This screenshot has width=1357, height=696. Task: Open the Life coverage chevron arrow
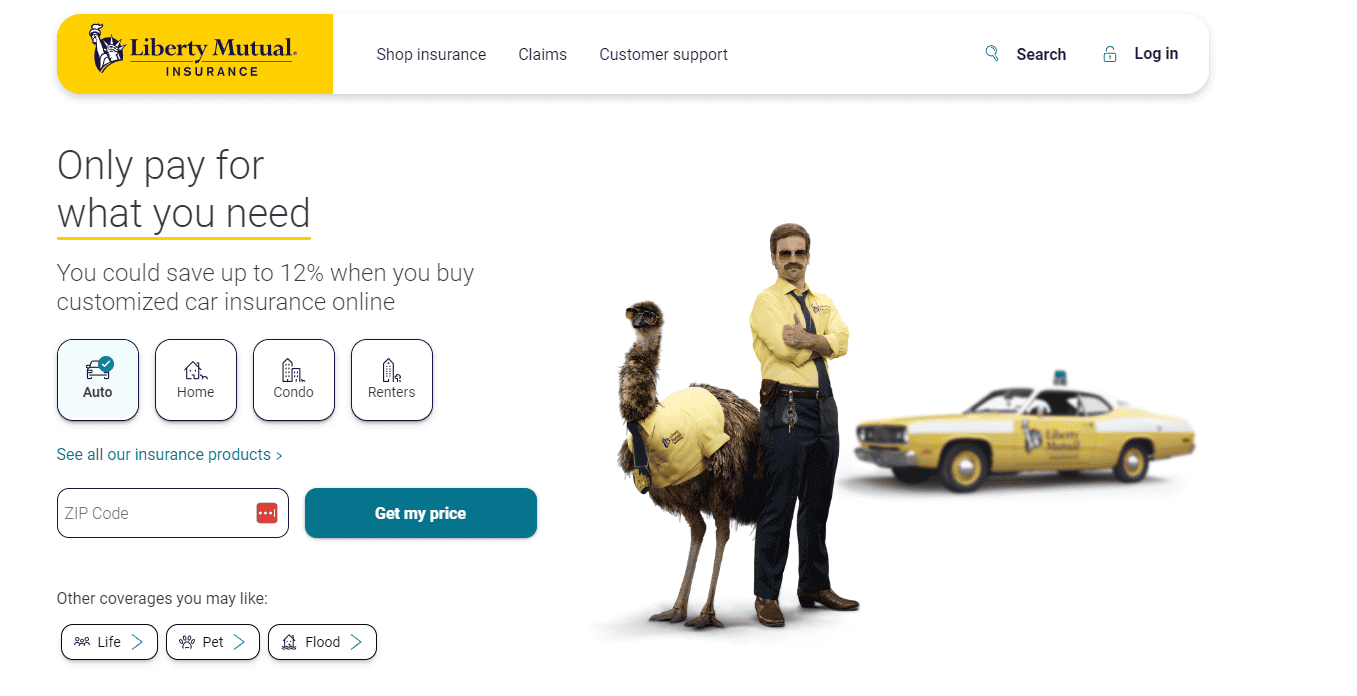(137, 642)
